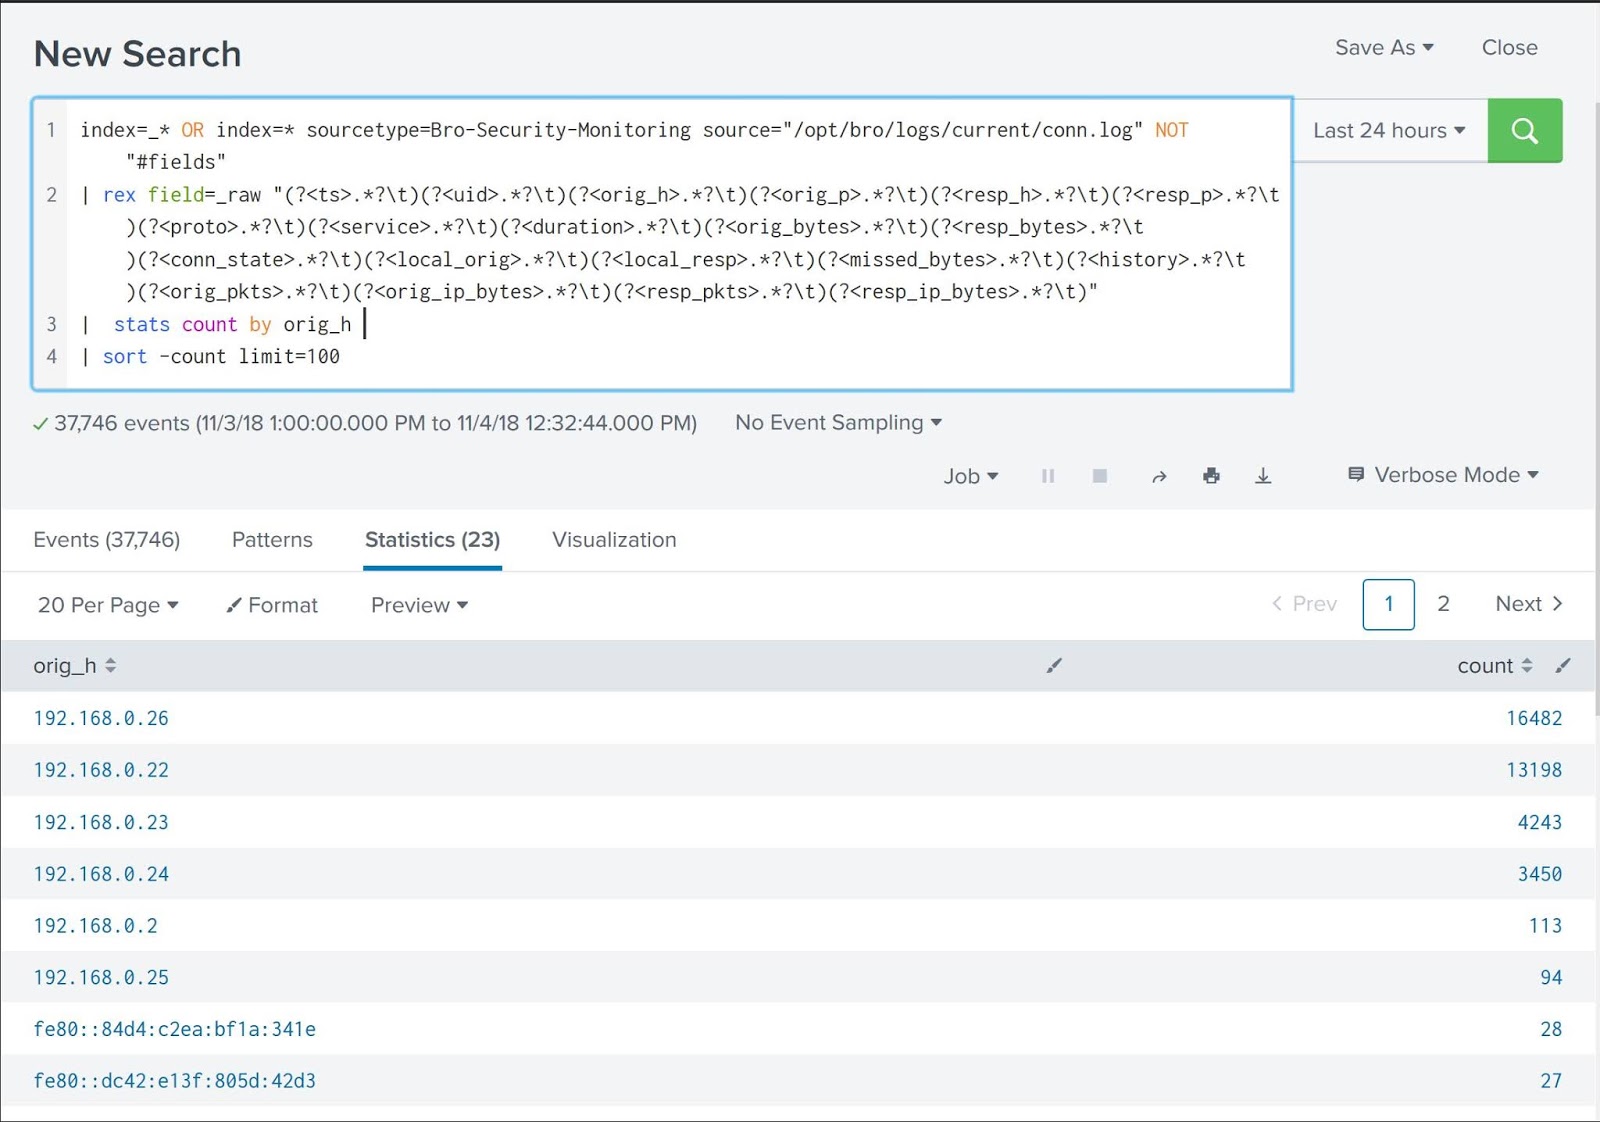The image size is (1600, 1122).
Task: Stop the running search job
Action: pos(1099,476)
